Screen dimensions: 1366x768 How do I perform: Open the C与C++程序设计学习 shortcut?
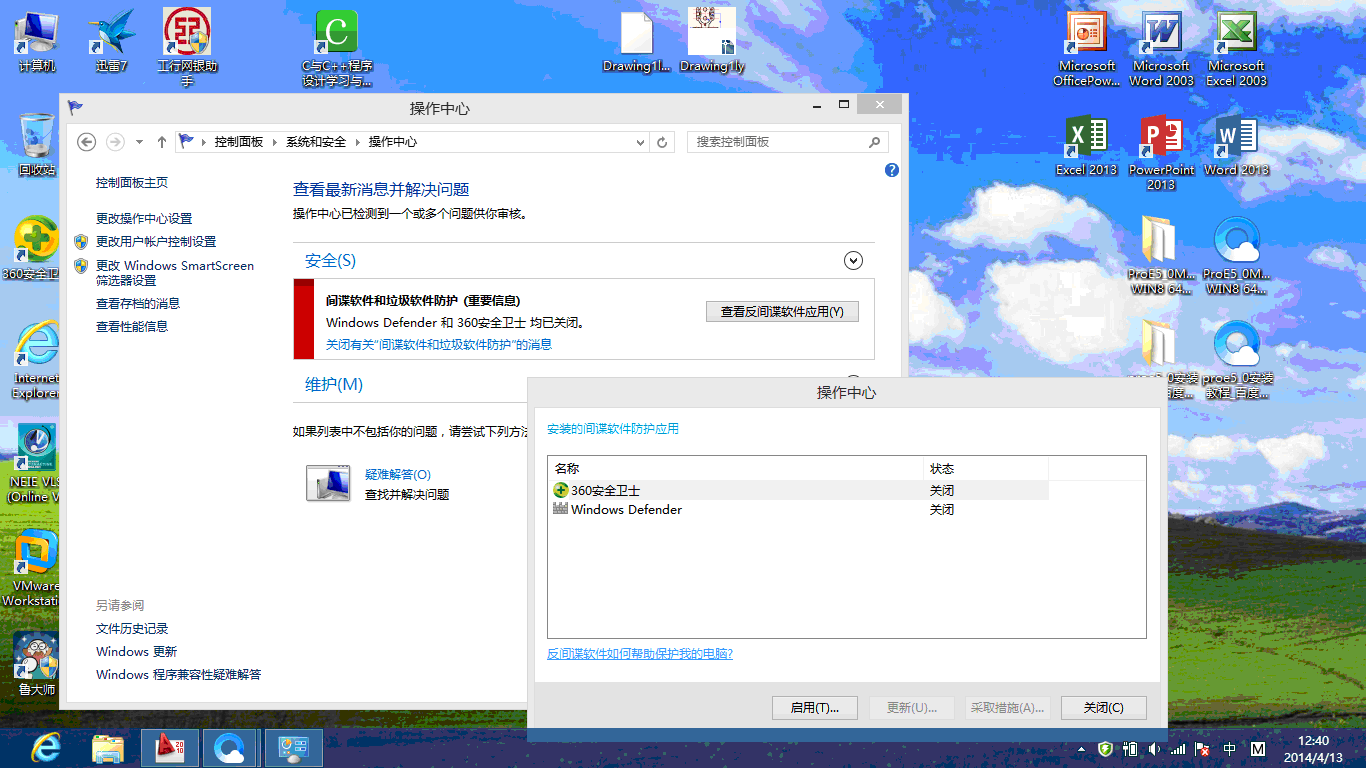click(337, 47)
